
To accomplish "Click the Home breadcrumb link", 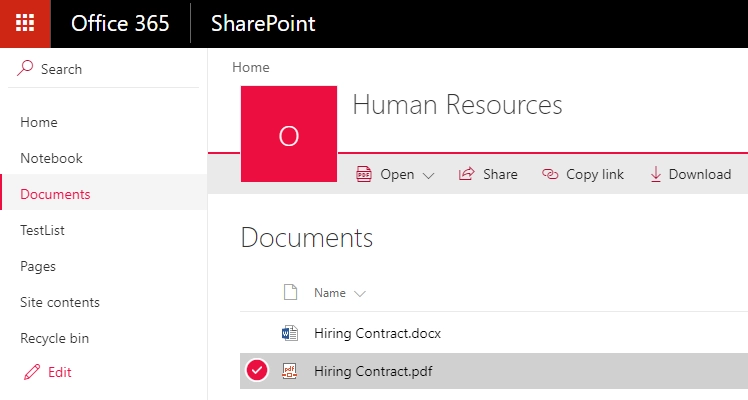I will tap(250, 67).
